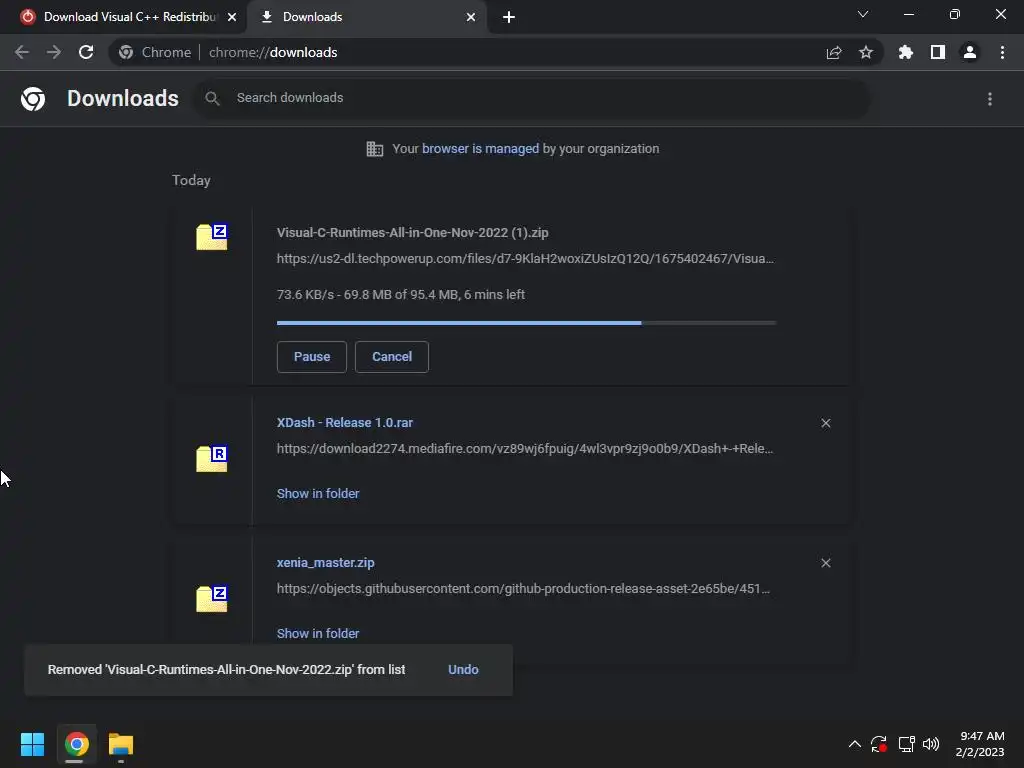Click the Chrome logo beside Downloads title
The image size is (1024, 768).
(33, 99)
